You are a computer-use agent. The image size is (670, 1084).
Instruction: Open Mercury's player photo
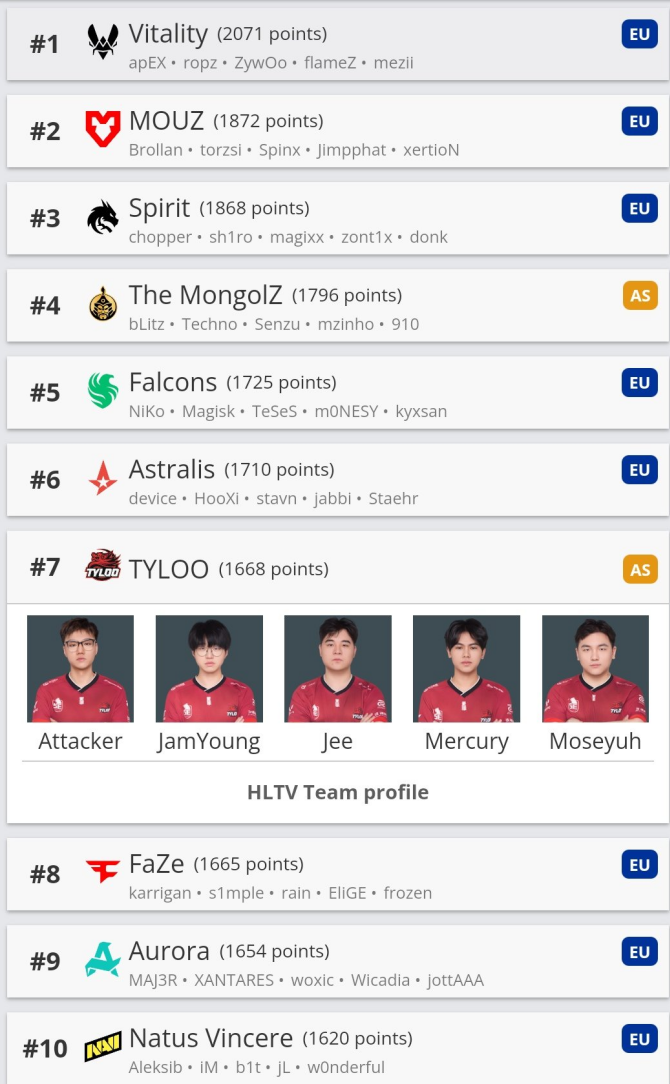click(466, 668)
